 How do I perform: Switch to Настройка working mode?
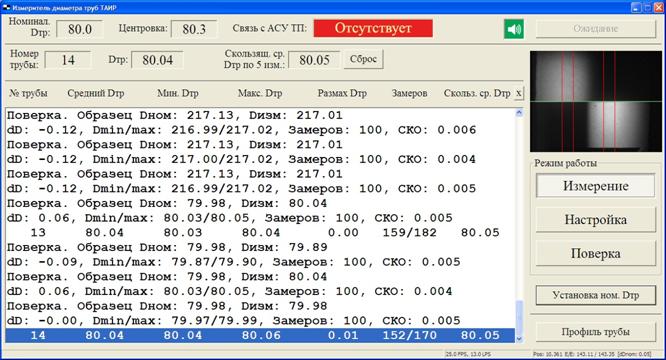[x=595, y=219]
